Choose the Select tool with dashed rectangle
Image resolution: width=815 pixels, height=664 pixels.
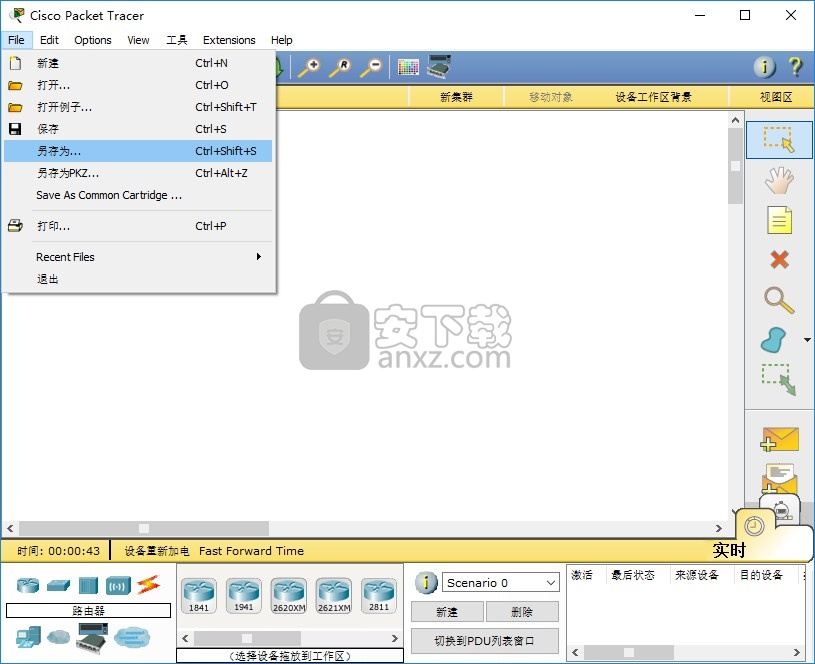[779, 139]
